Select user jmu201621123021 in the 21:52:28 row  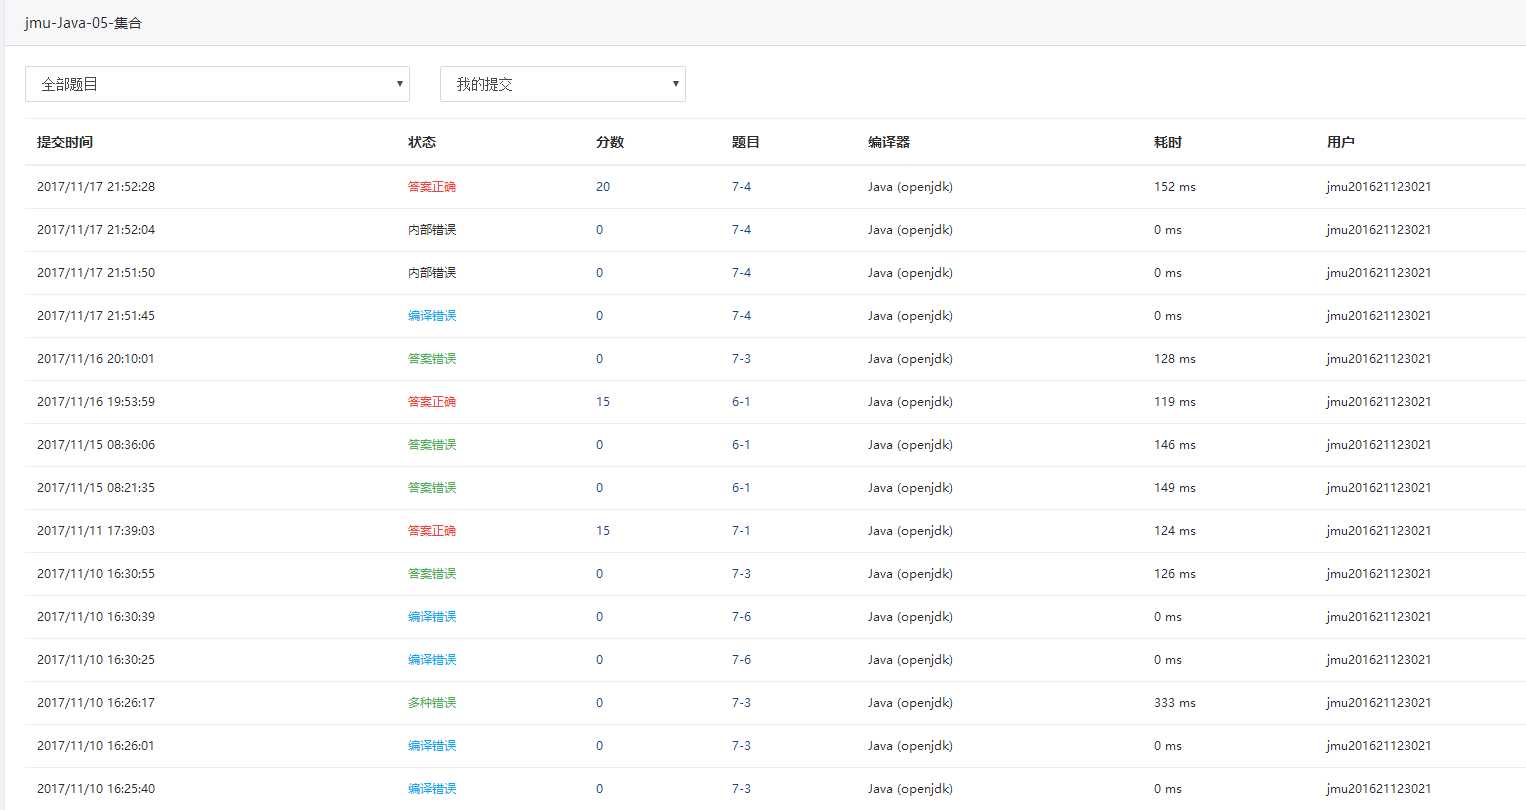(x=1379, y=187)
